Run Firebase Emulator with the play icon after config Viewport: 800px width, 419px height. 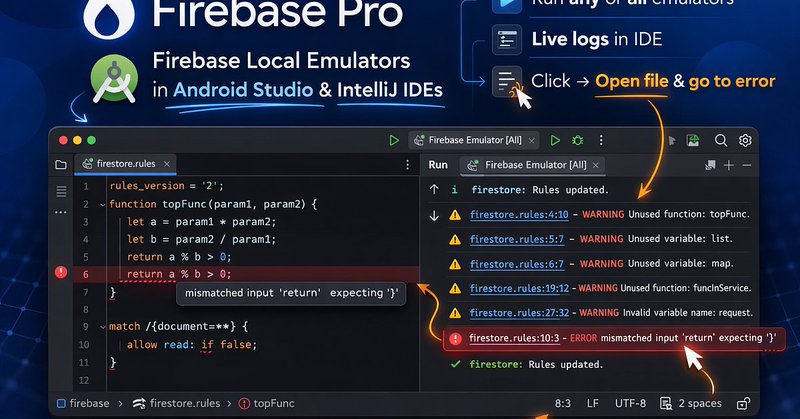point(555,140)
